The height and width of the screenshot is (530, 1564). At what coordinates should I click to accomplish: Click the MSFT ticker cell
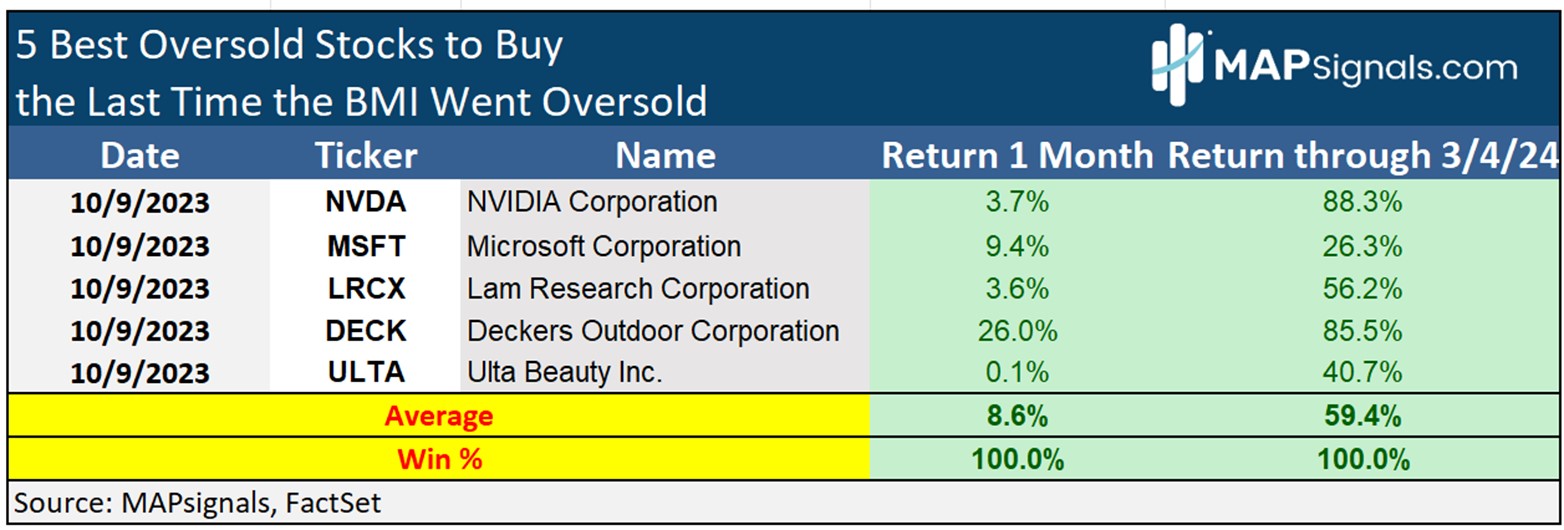tap(366, 245)
